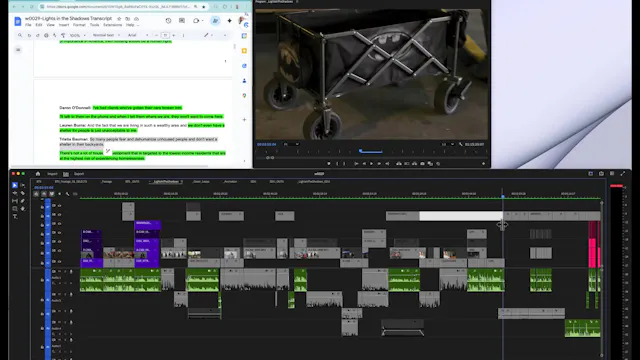Select the Selection tool in Premiere toolbar

coord(15,185)
